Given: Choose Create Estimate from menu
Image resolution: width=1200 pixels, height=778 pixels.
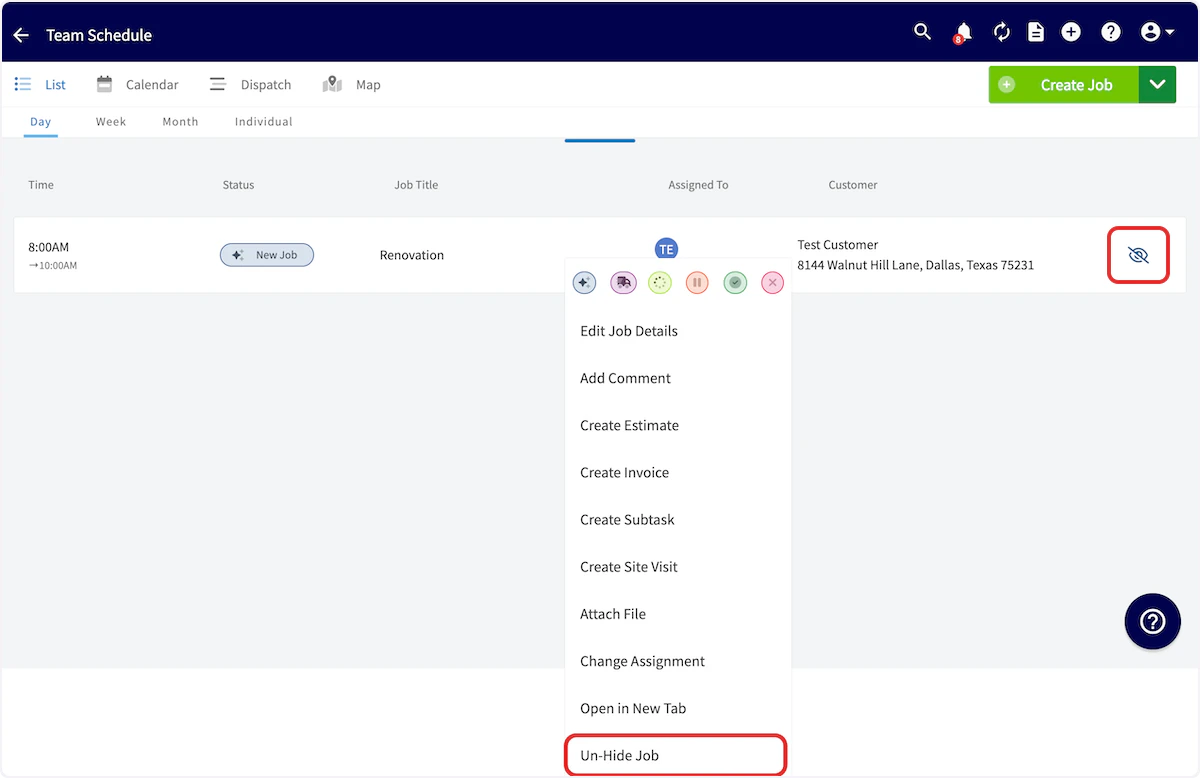Looking at the screenshot, I should pyautogui.click(x=678, y=425).
